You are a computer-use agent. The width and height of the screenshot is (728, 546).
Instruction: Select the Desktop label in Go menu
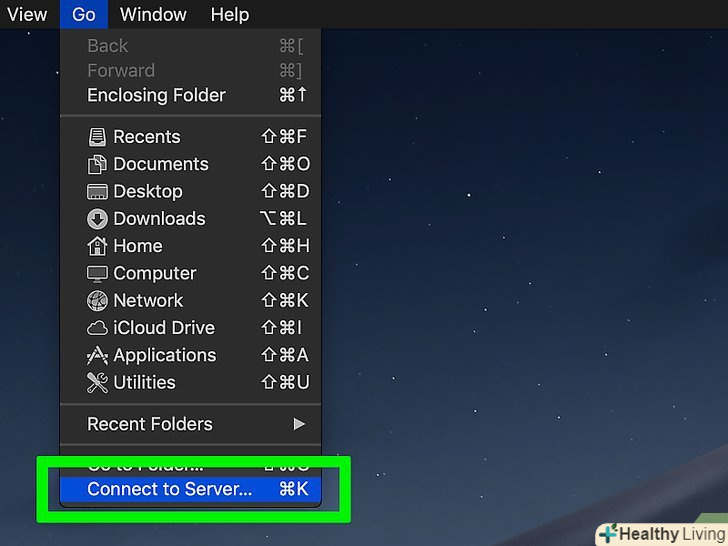click(x=148, y=192)
